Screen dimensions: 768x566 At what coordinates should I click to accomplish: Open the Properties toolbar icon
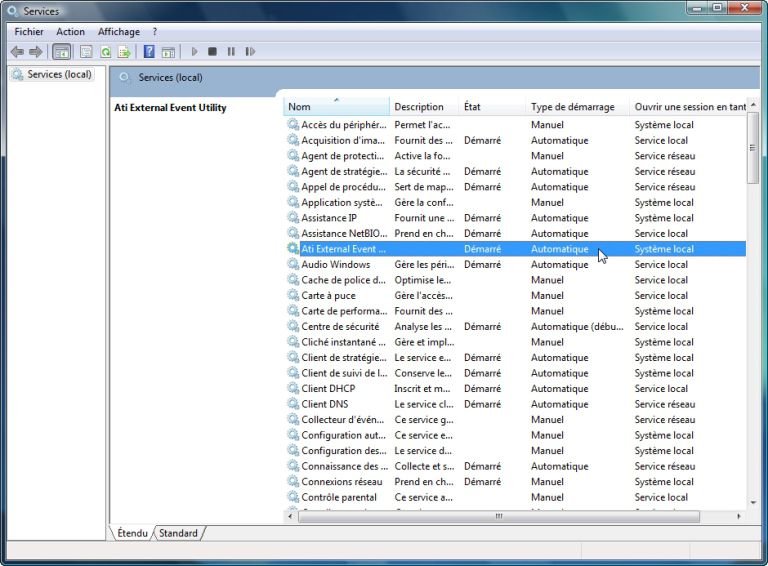point(86,51)
